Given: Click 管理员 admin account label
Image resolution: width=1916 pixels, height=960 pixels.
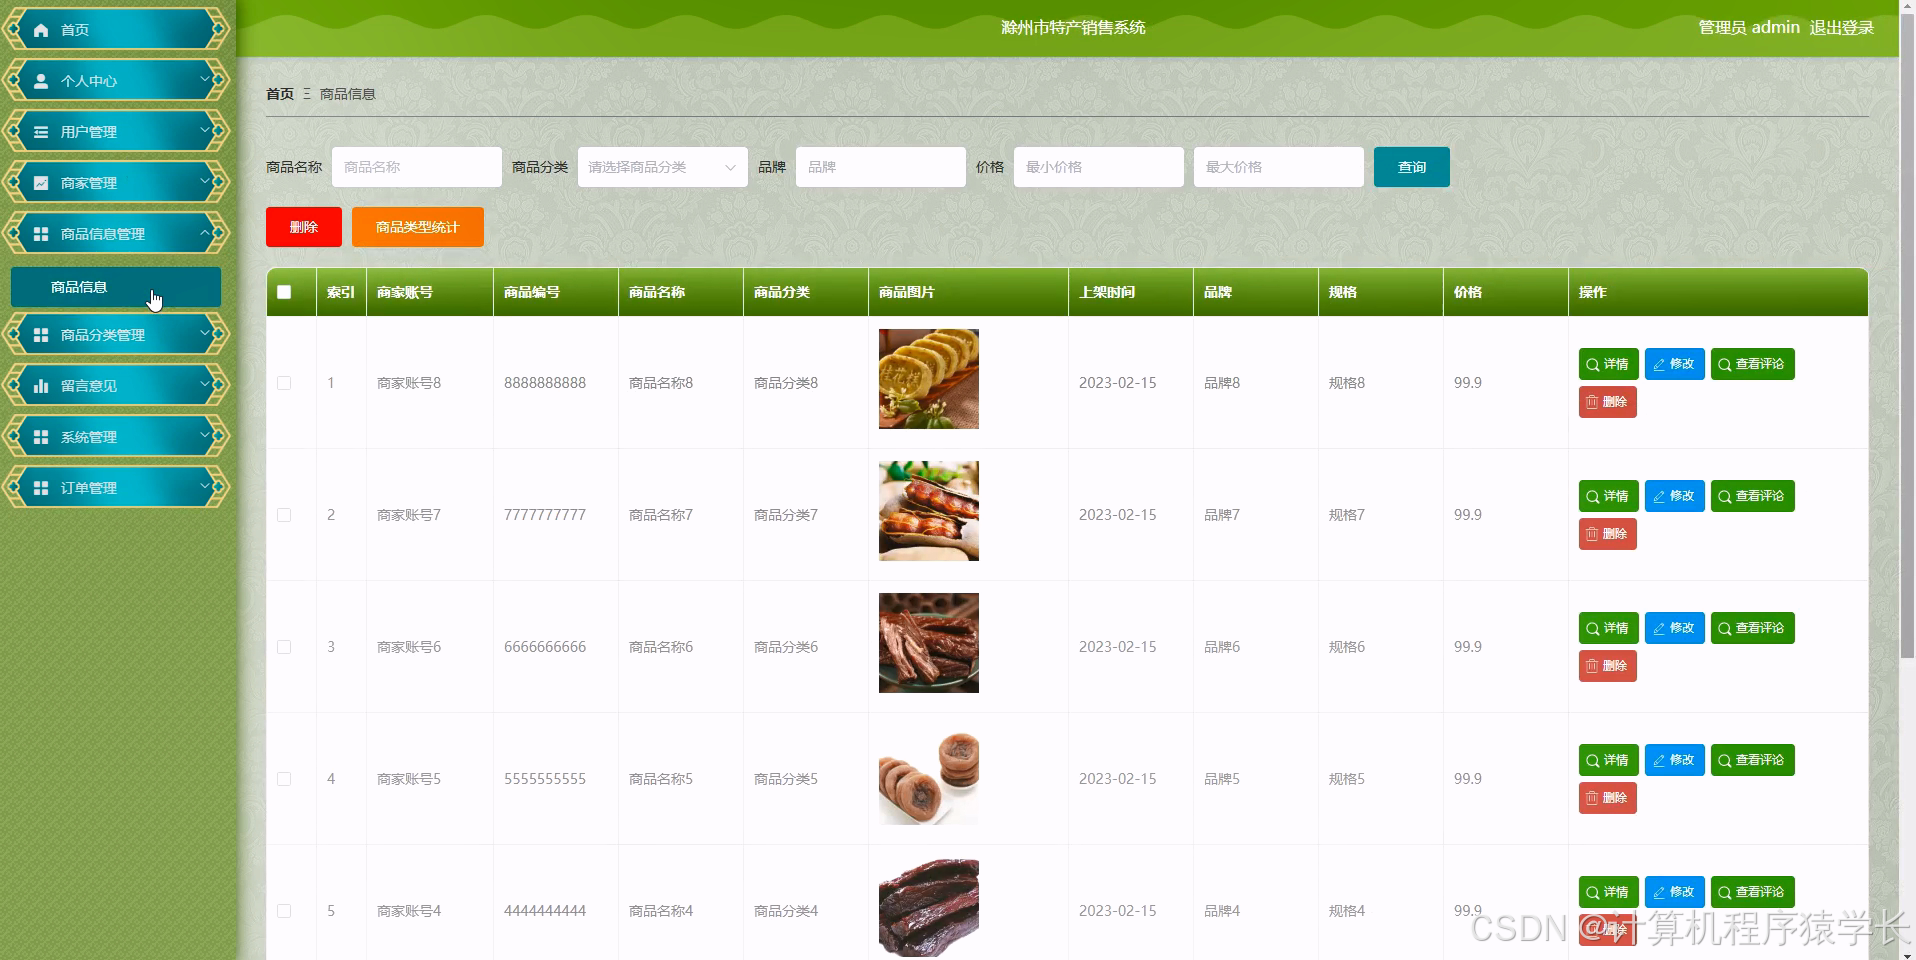Looking at the screenshot, I should point(1748,28).
